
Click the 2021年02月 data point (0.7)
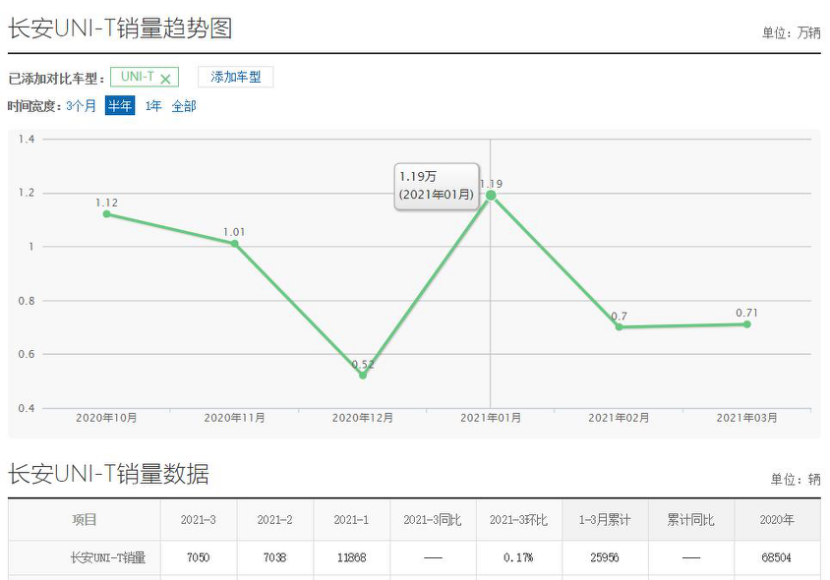click(x=619, y=327)
